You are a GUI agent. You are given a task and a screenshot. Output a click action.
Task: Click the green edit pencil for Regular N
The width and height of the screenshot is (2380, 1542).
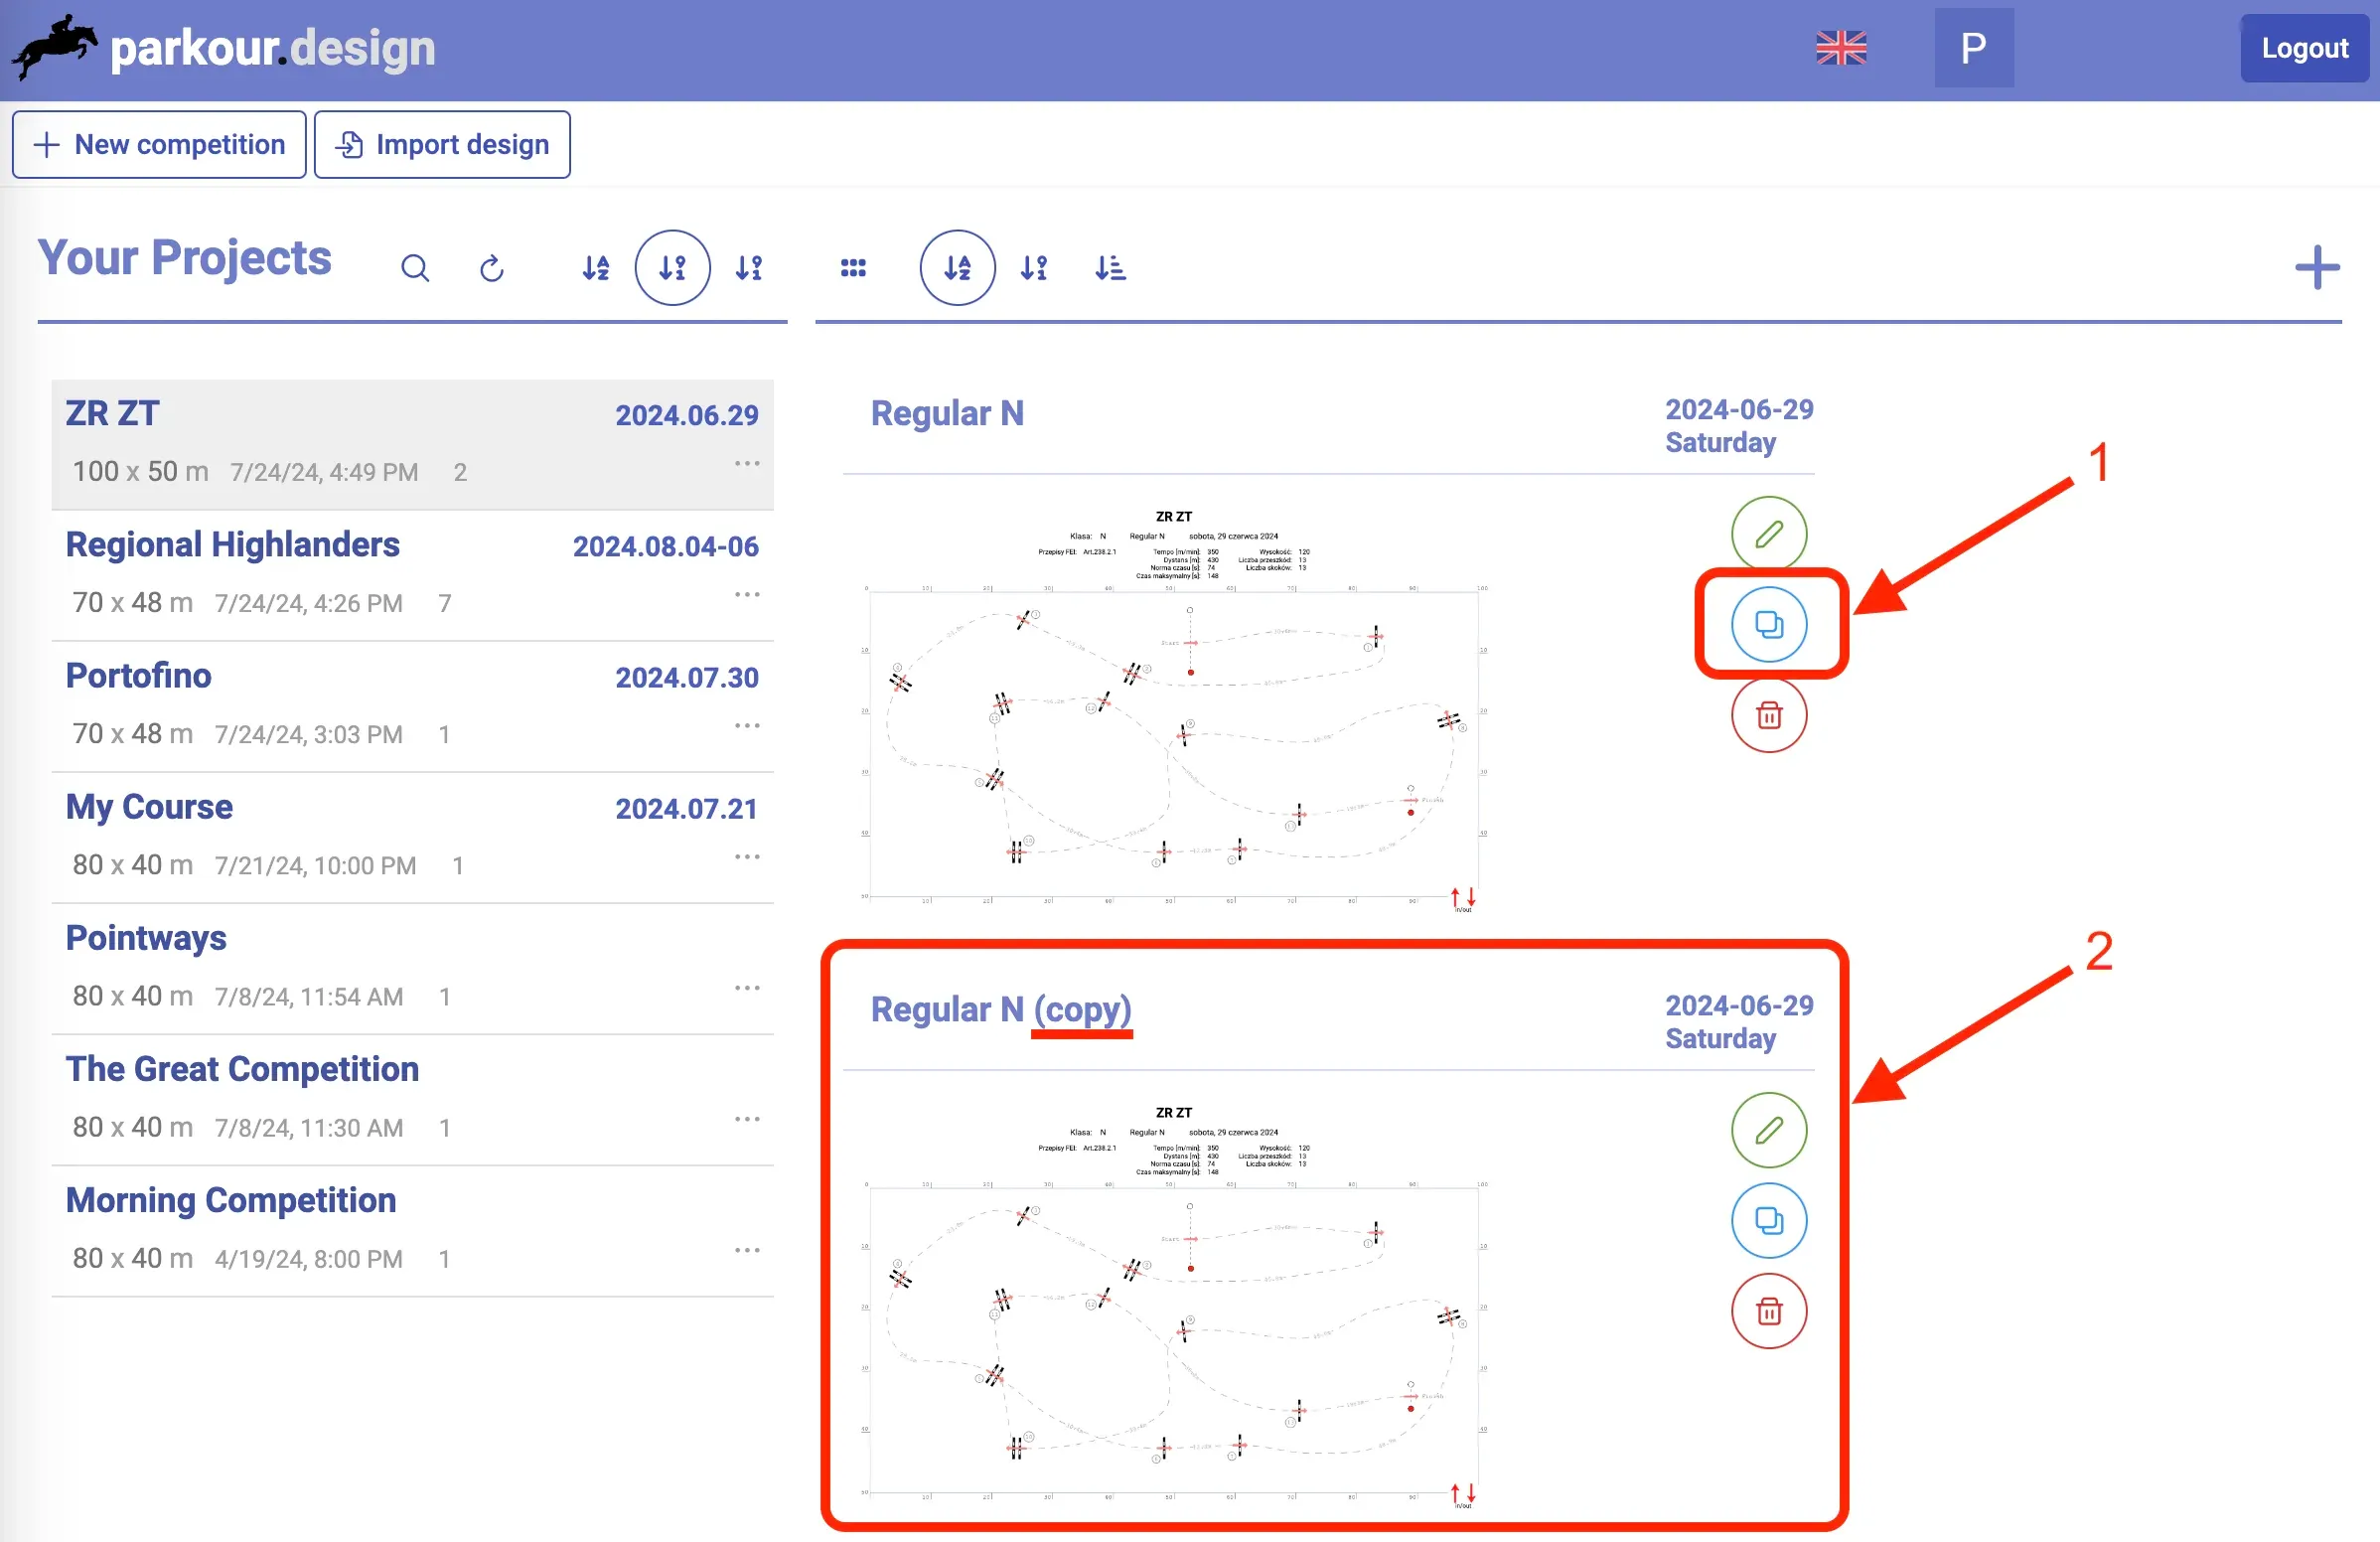pyautogui.click(x=1768, y=534)
